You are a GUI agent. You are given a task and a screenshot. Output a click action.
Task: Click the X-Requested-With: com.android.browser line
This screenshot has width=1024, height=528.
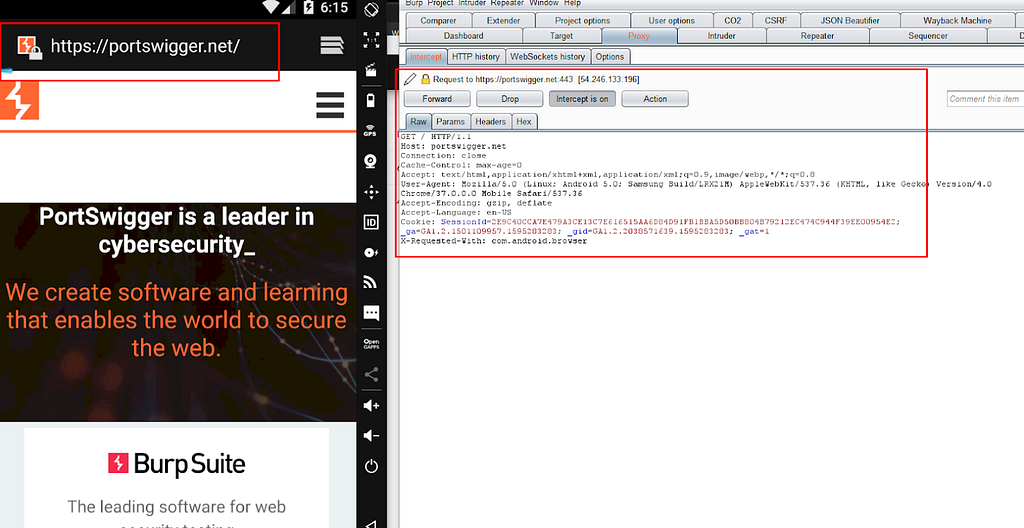point(494,241)
